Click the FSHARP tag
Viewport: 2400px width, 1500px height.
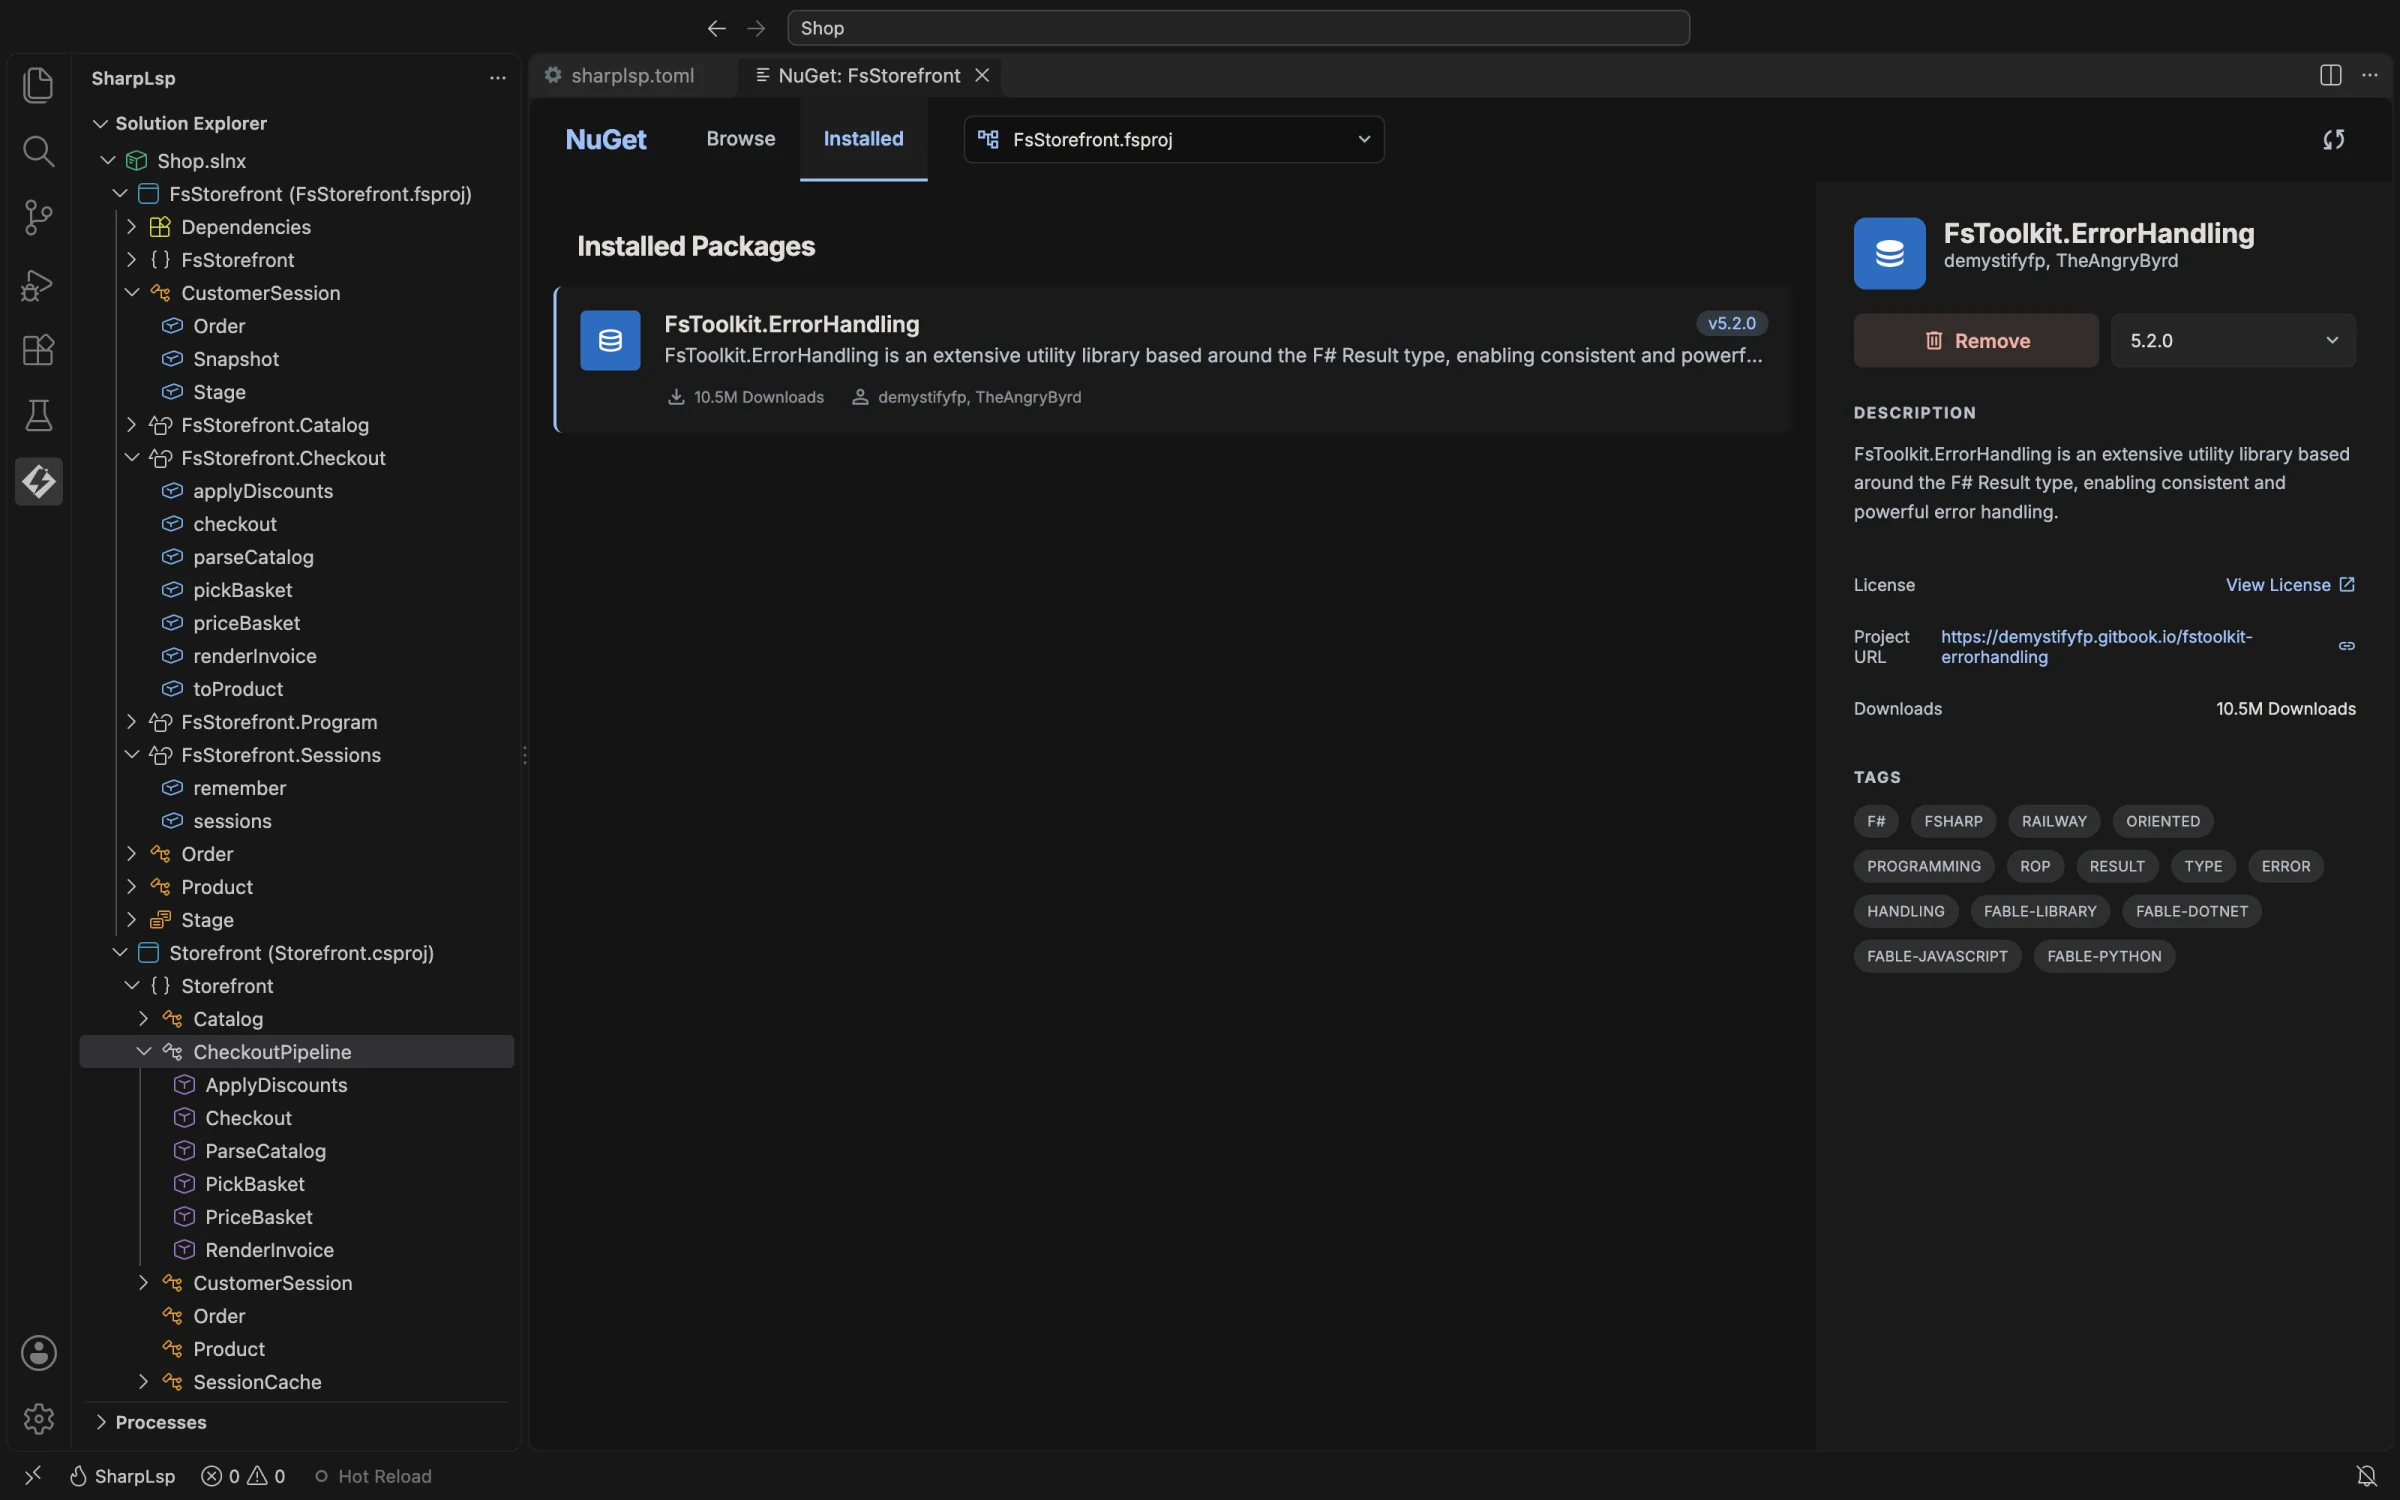point(1953,821)
